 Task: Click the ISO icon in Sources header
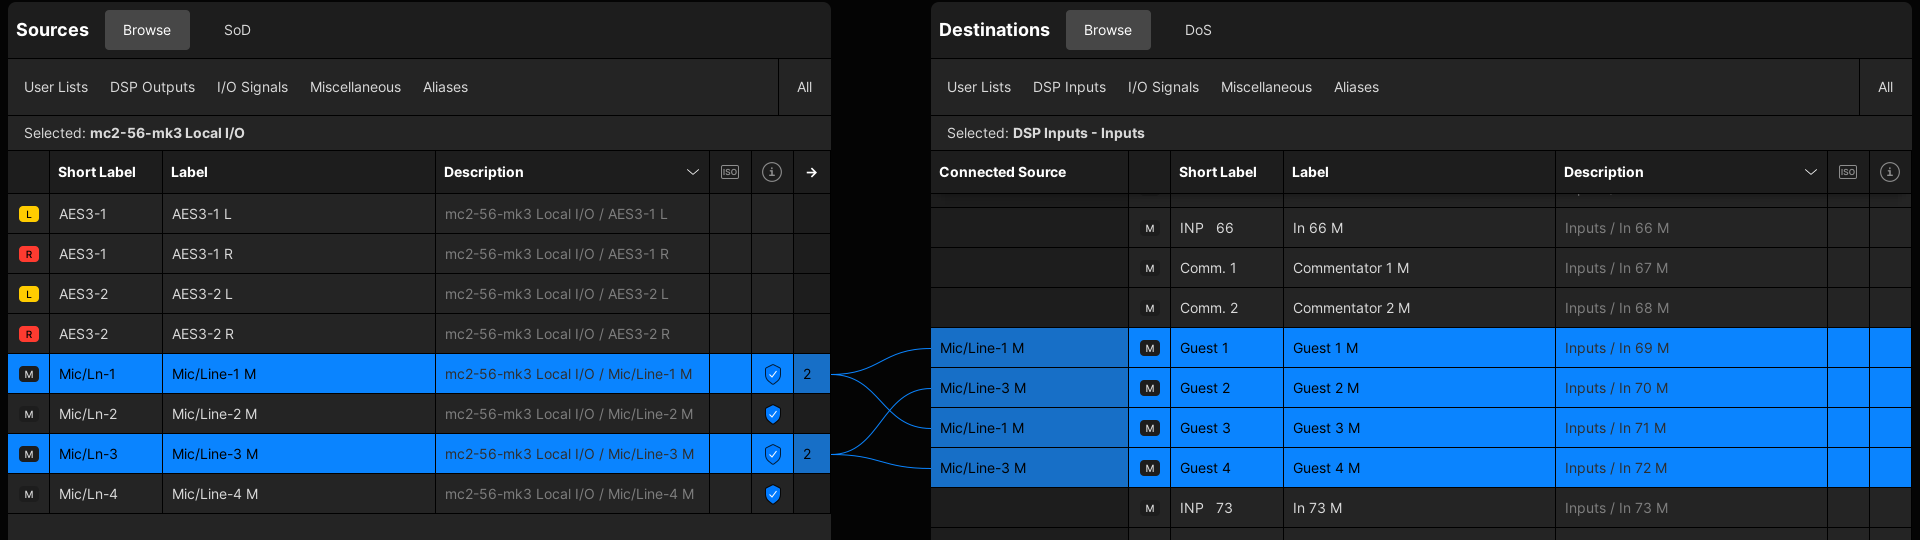(x=730, y=172)
